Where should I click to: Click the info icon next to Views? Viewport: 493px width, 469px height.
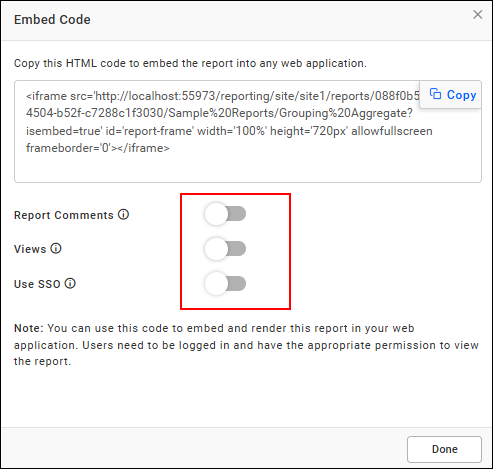[56, 248]
